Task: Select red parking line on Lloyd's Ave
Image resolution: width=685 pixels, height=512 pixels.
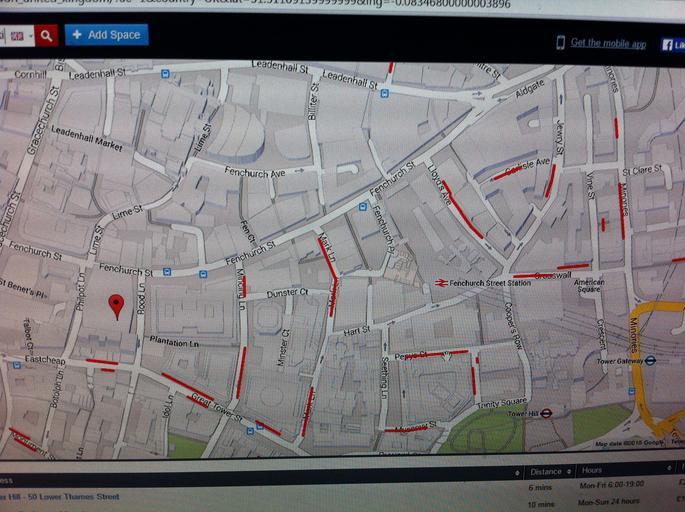Action: (462, 211)
